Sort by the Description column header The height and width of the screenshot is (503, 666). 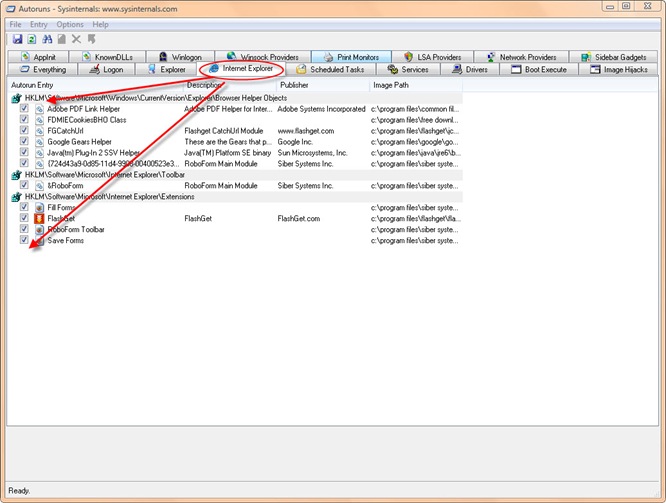tap(230, 85)
